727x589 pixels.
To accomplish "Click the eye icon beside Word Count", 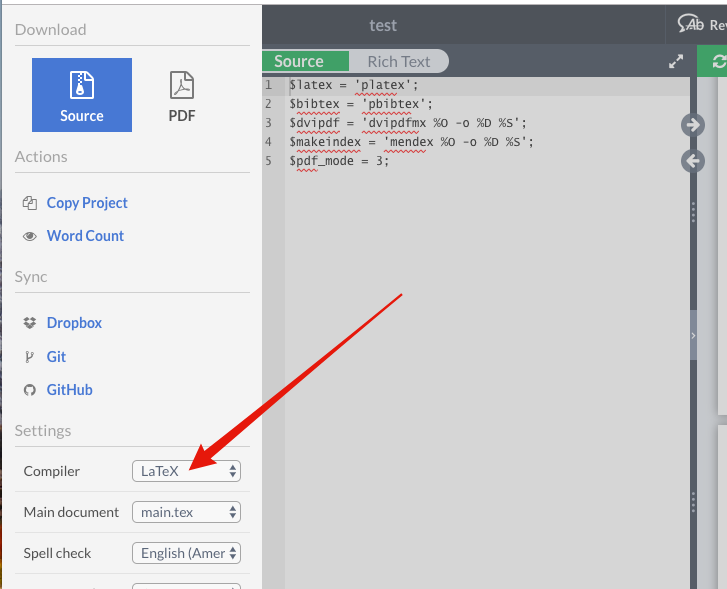I will pos(30,237).
